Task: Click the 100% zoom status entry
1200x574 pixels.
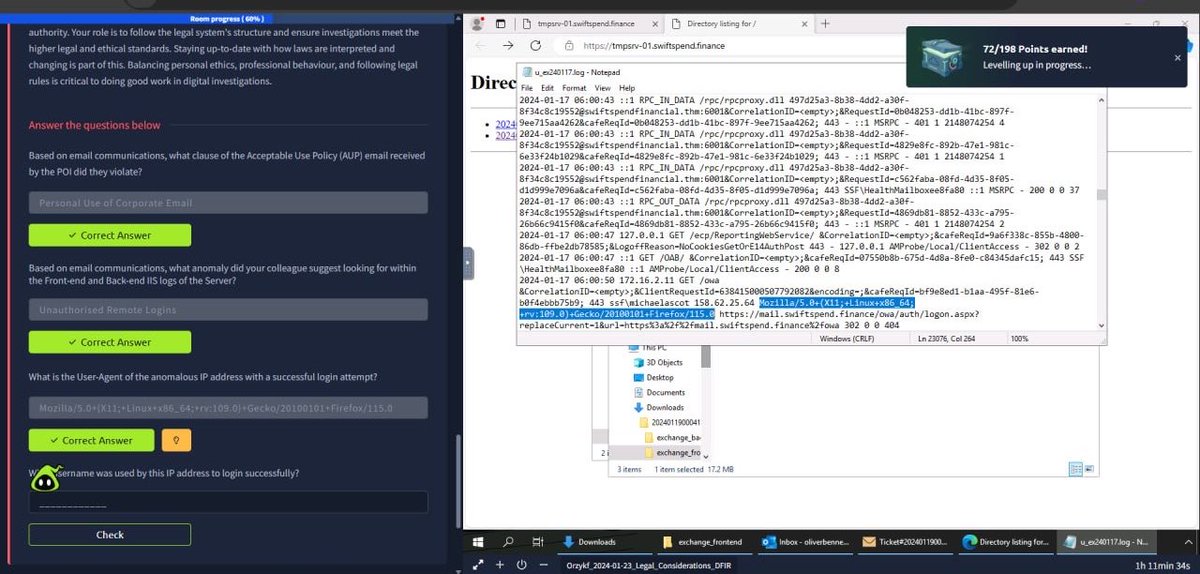Action: click(x=1019, y=339)
